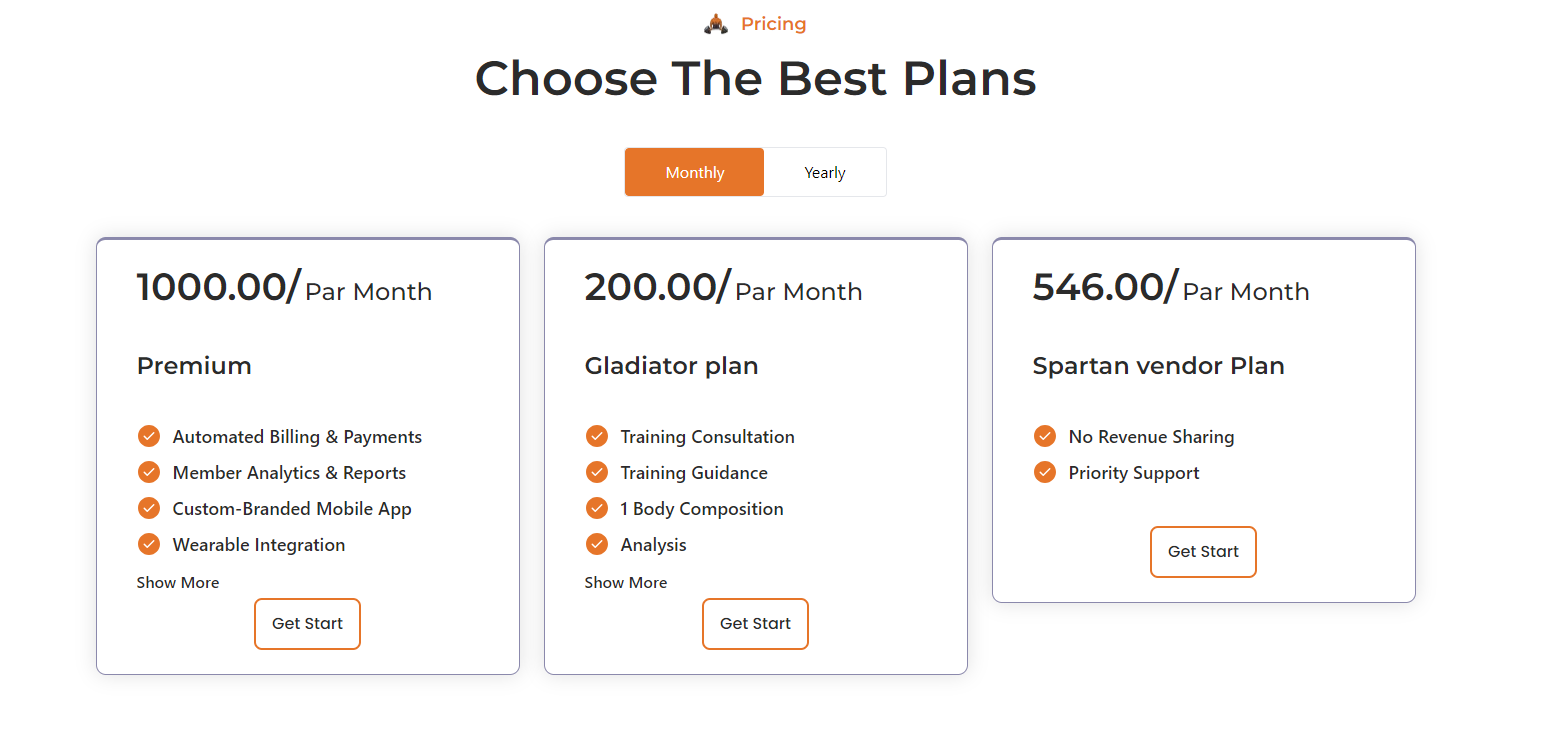Switch billing to Monthly
The width and height of the screenshot is (1559, 738).
695,172
